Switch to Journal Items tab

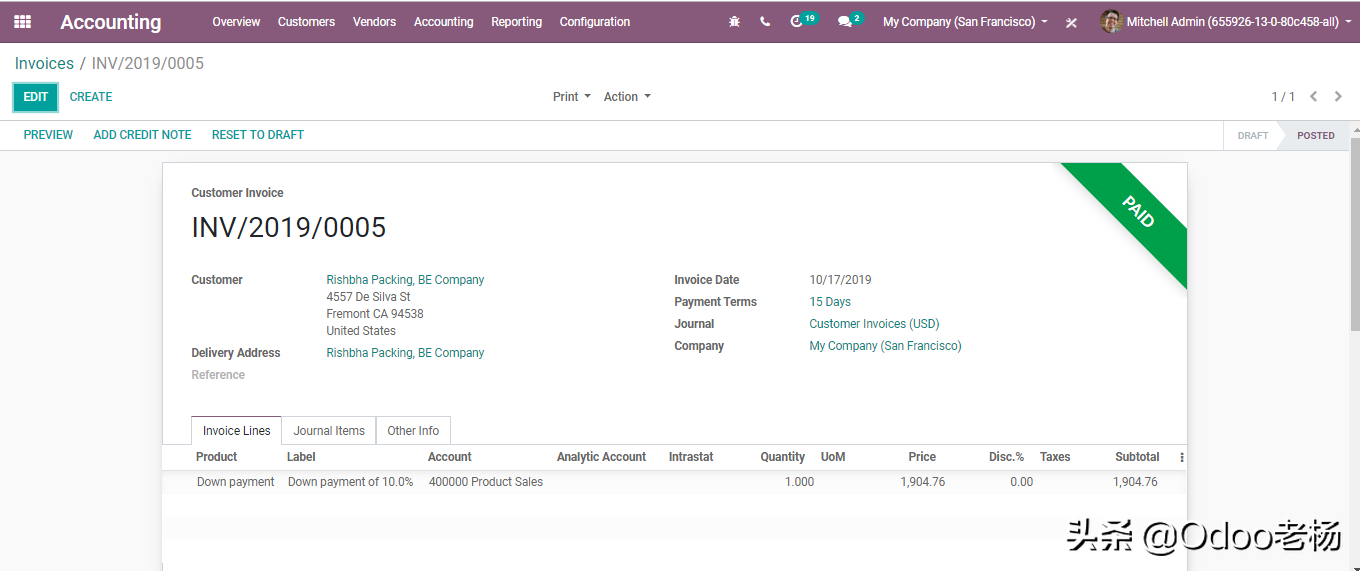click(329, 431)
